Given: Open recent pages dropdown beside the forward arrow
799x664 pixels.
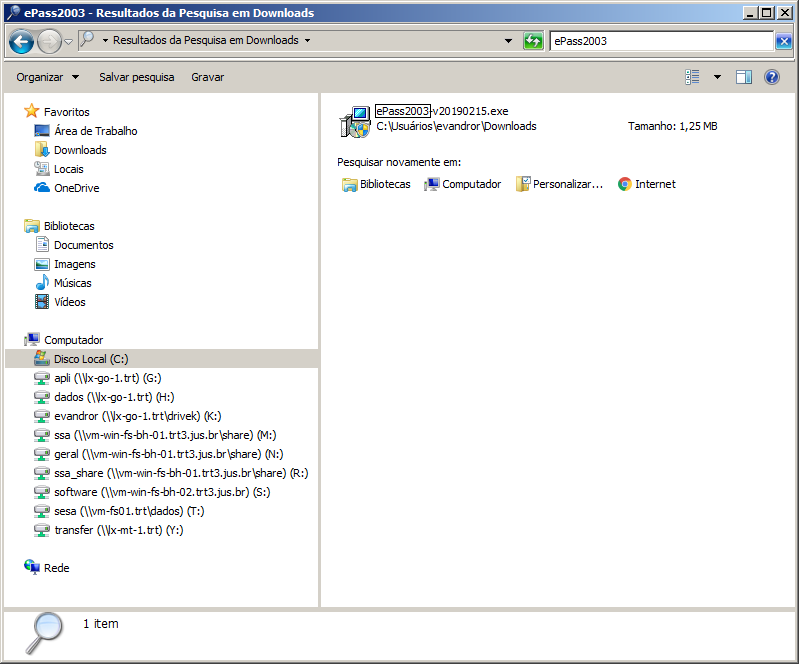Looking at the screenshot, I should pos(68,42).
